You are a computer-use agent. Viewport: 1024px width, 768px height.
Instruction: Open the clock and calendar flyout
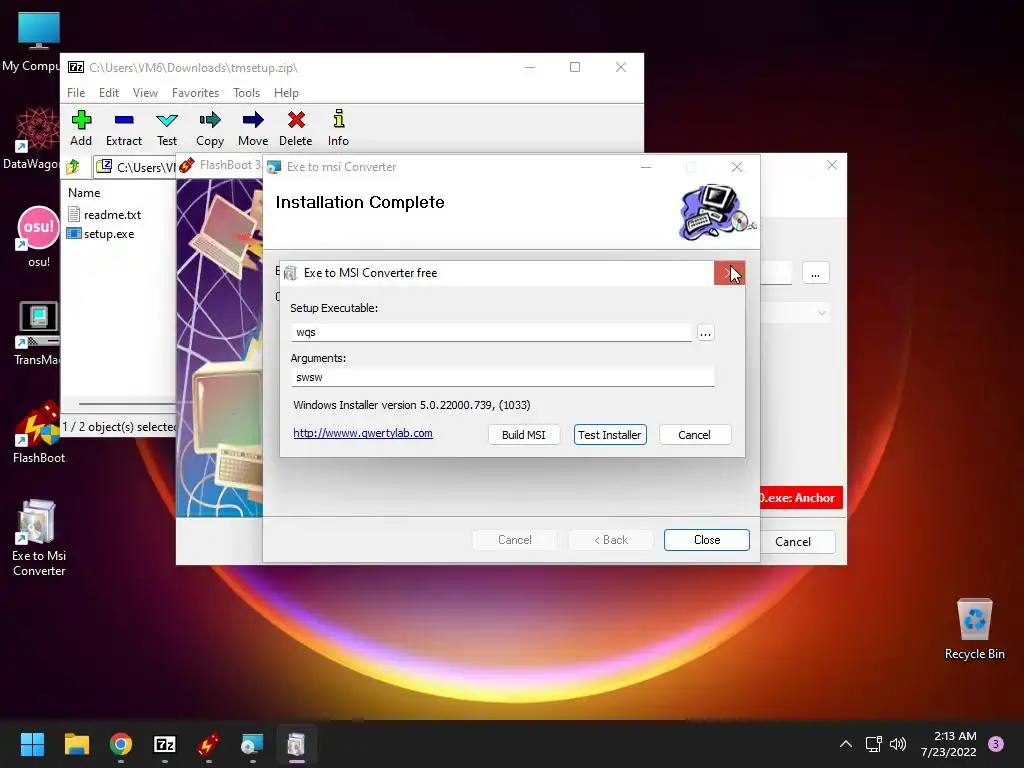[949, 744]
